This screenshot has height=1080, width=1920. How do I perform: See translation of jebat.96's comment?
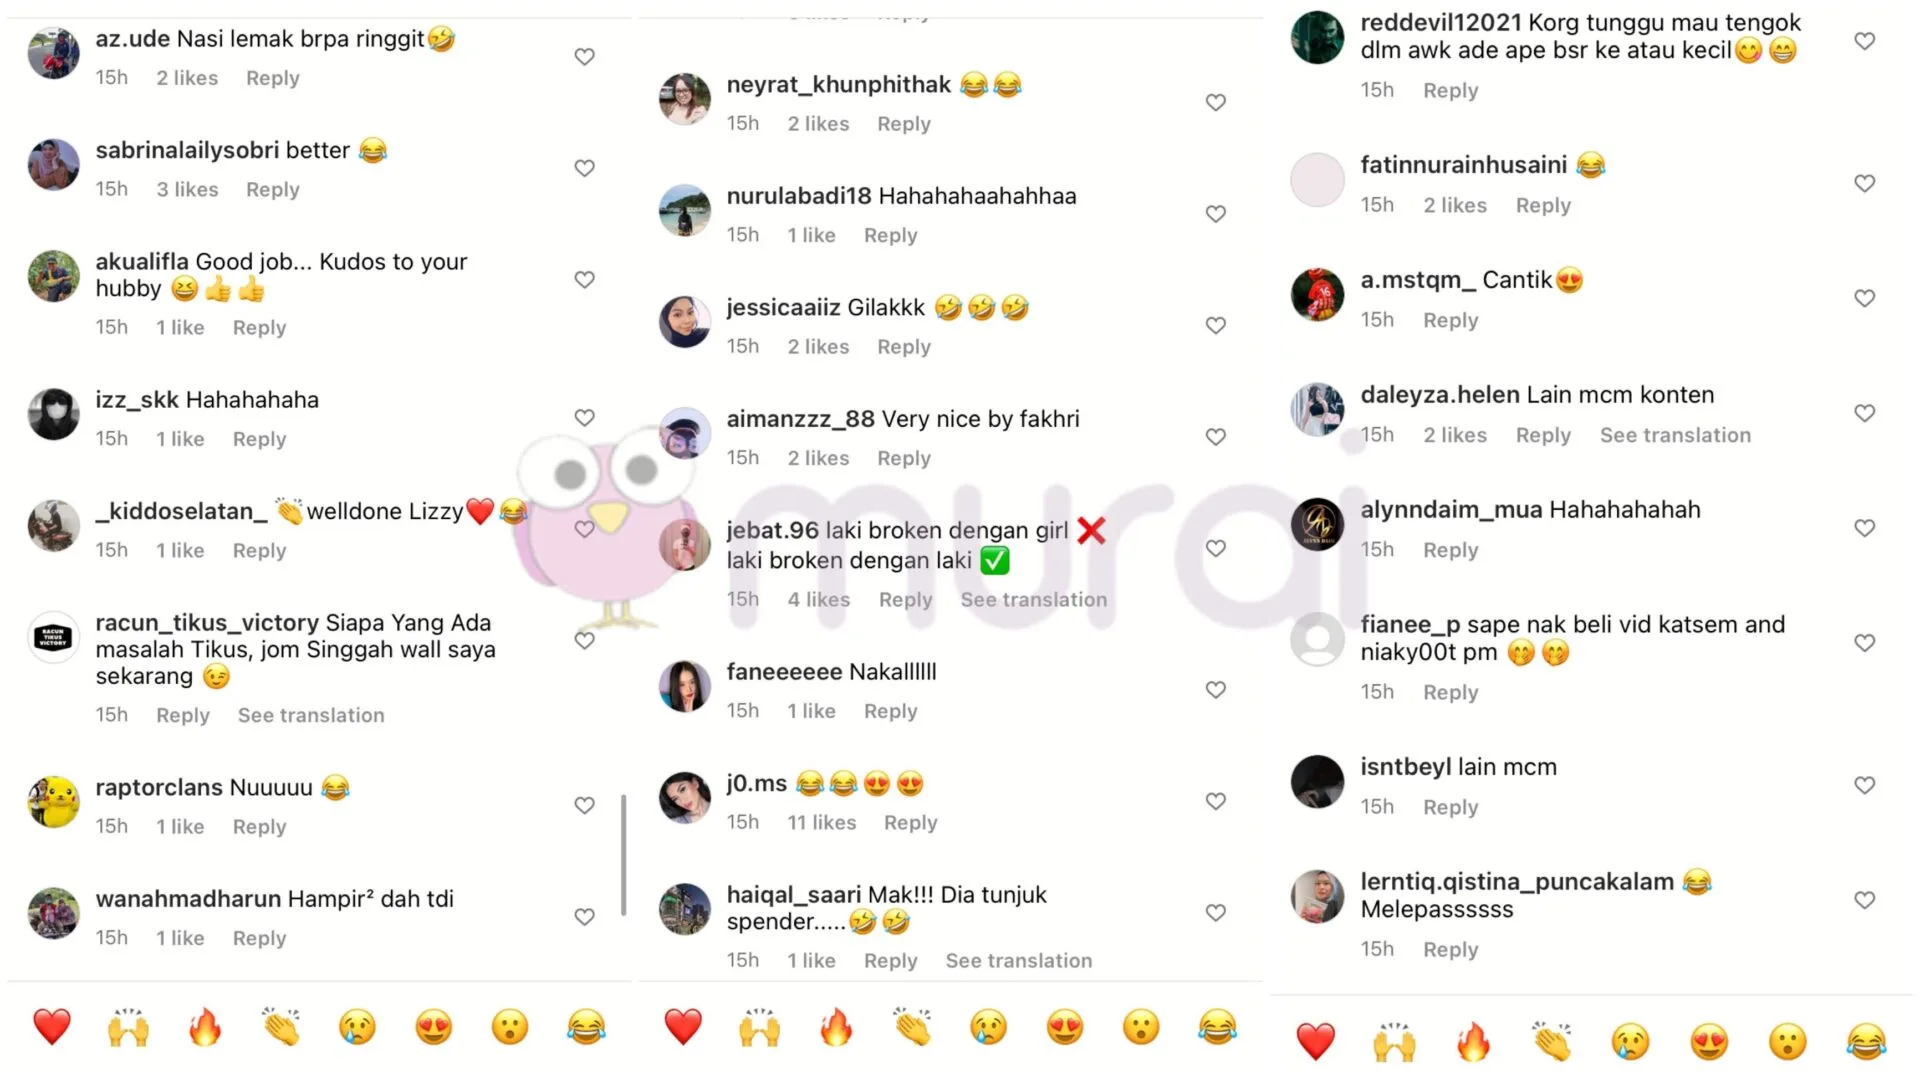[x=1034, y=600]
